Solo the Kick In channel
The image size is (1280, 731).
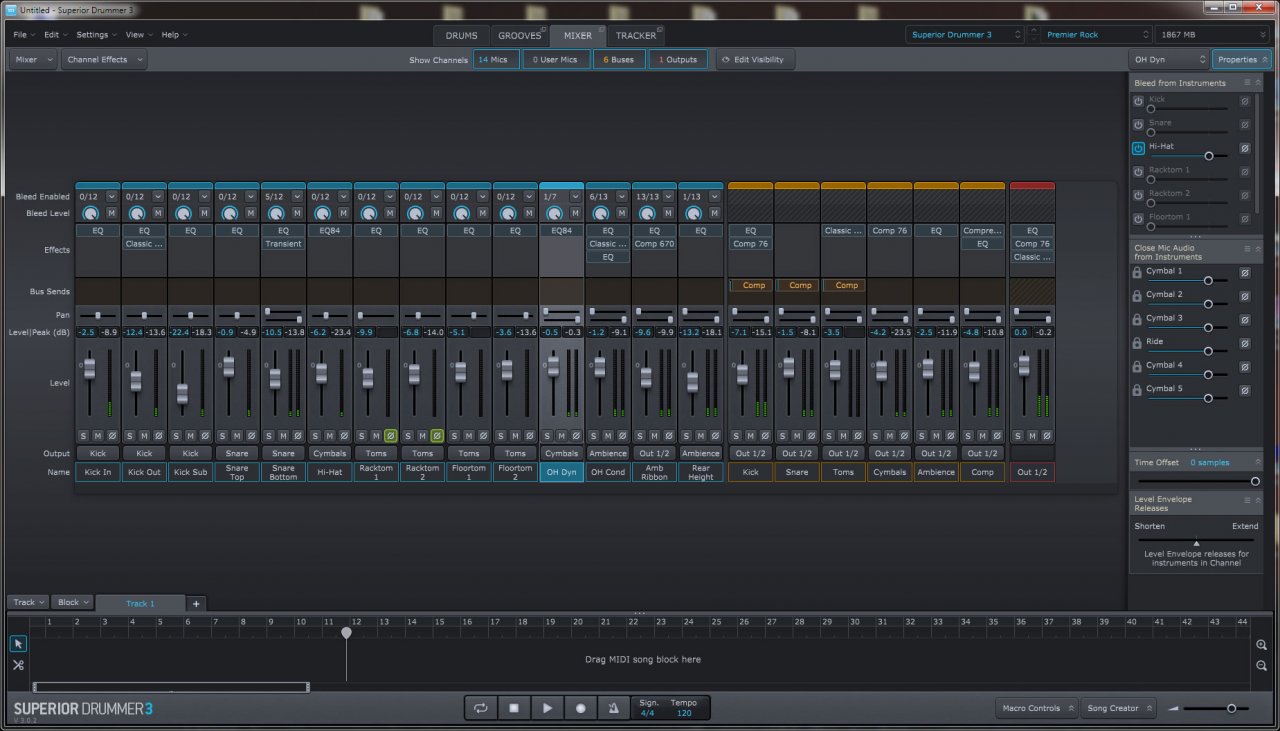point(82,436)
